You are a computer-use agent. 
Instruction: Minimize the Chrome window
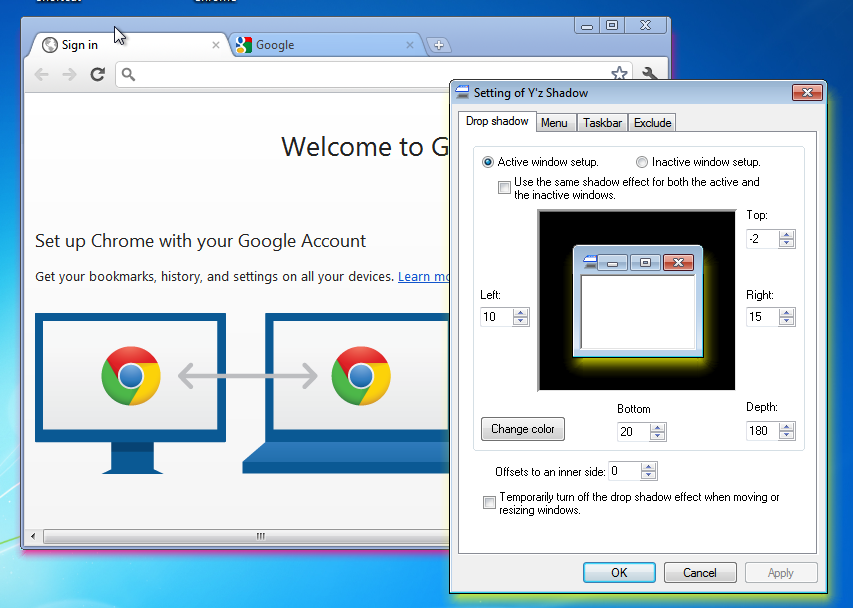click(x=587, y=26)
